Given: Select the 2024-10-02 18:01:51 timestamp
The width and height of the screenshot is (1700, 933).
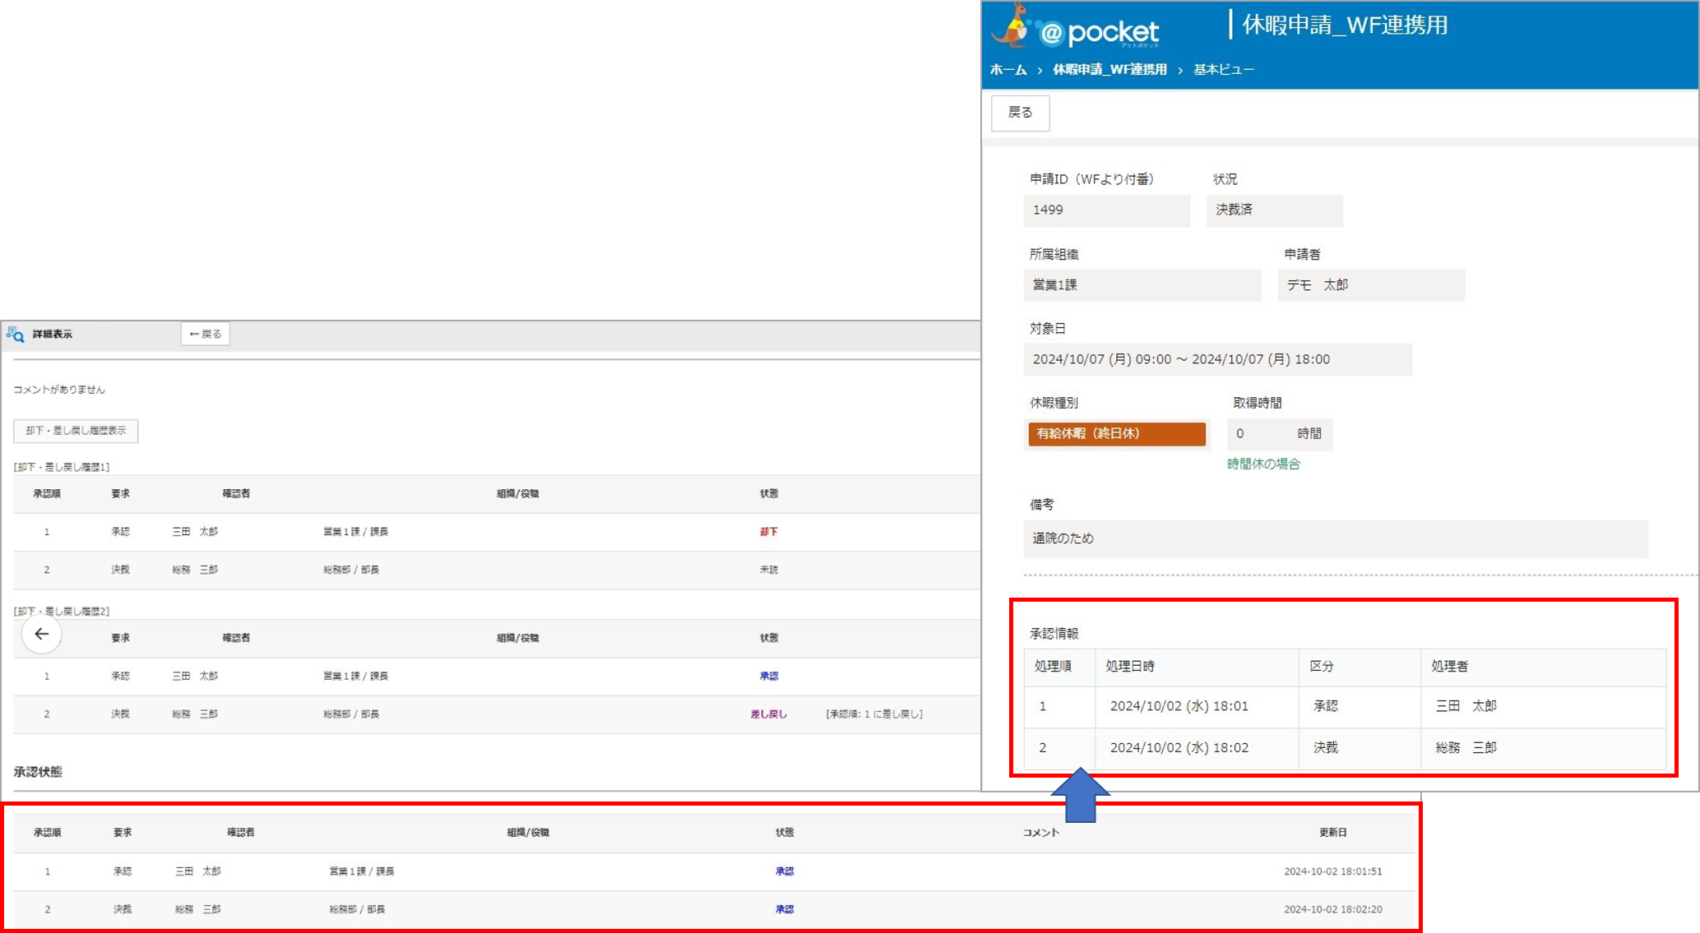Looking at the screenshot, I should click(1333, 872).
